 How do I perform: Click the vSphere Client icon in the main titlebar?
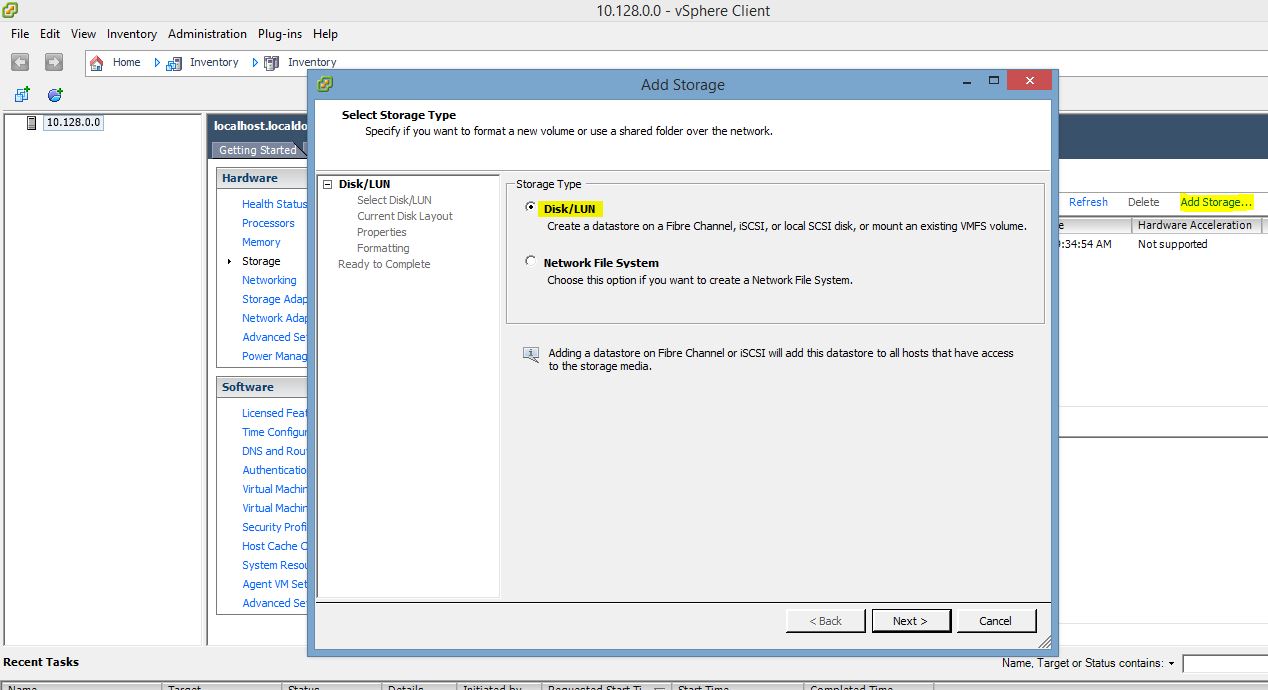[10, 11]
